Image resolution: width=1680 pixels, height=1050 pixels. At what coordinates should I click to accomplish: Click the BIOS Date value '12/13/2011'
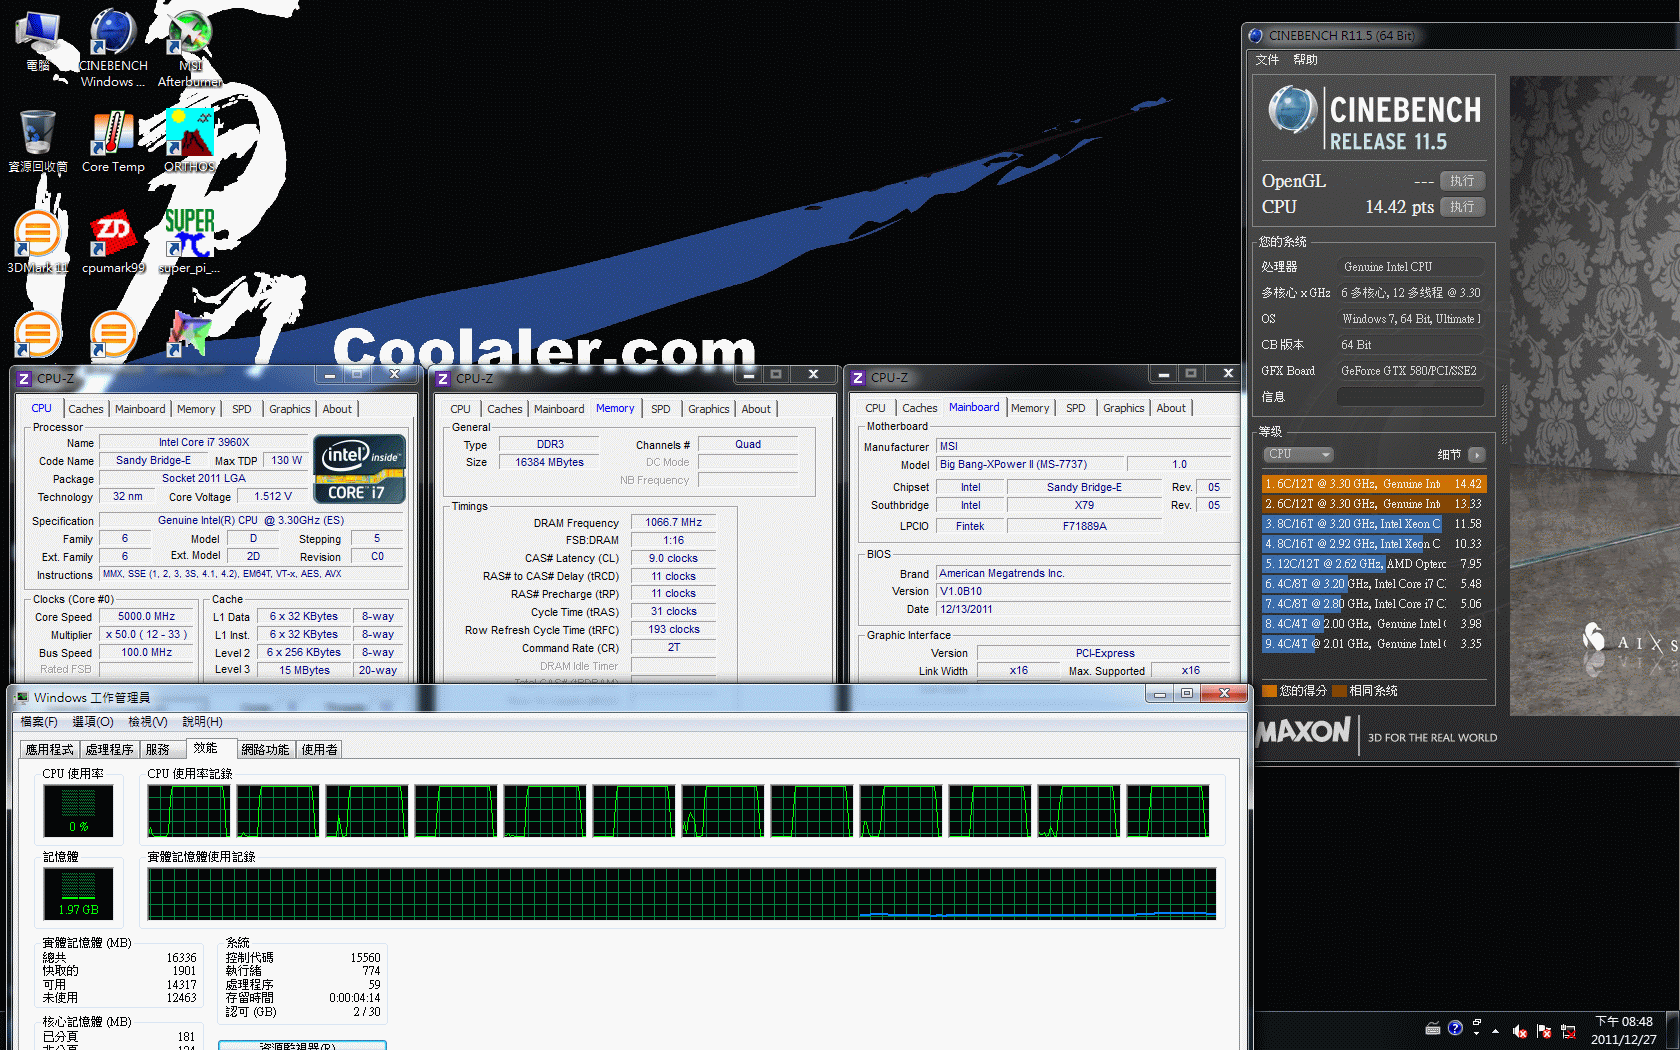[1083, 609]
